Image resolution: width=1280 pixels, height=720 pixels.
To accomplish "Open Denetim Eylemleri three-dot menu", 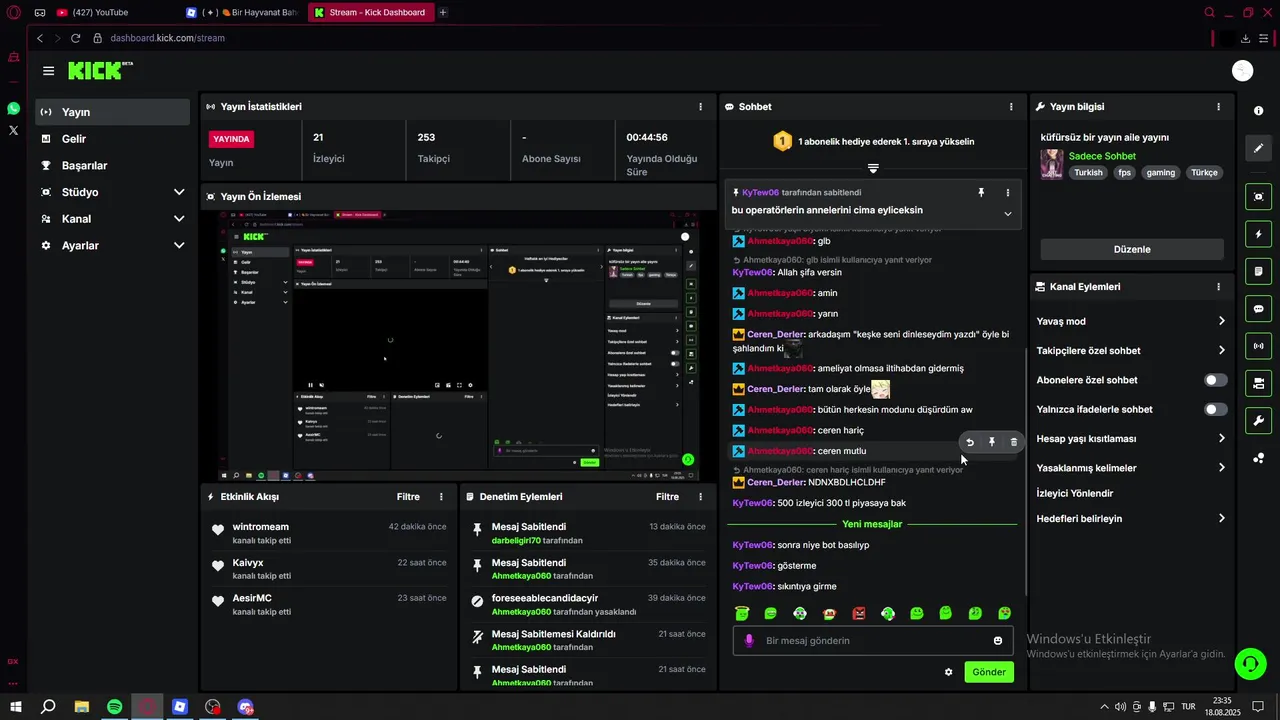I will (700, 496).
